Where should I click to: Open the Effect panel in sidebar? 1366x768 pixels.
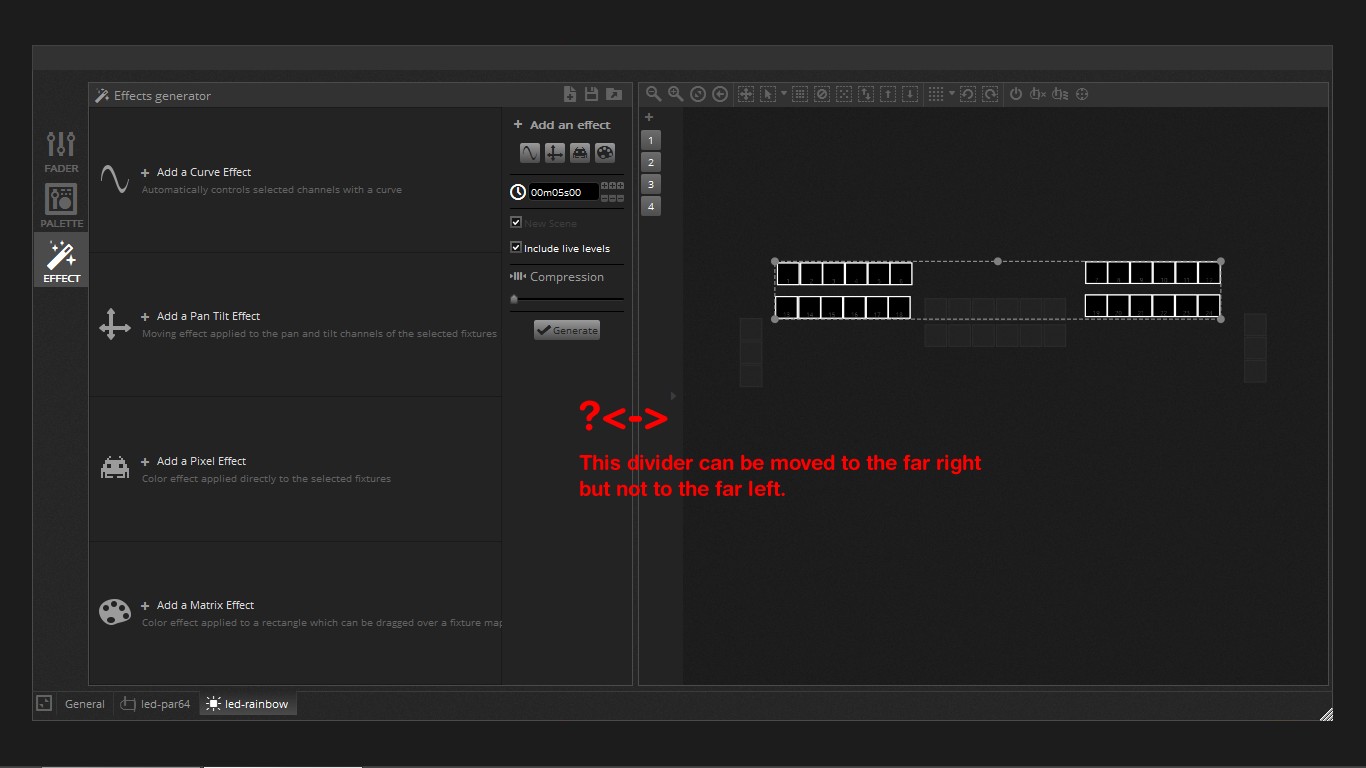click(x=61, y=260)
